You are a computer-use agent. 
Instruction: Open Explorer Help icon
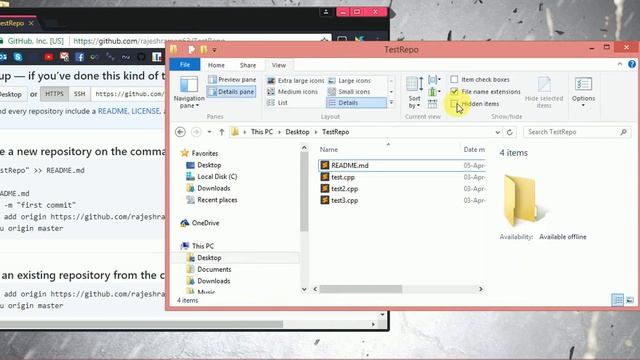click(x=632, y=64)
